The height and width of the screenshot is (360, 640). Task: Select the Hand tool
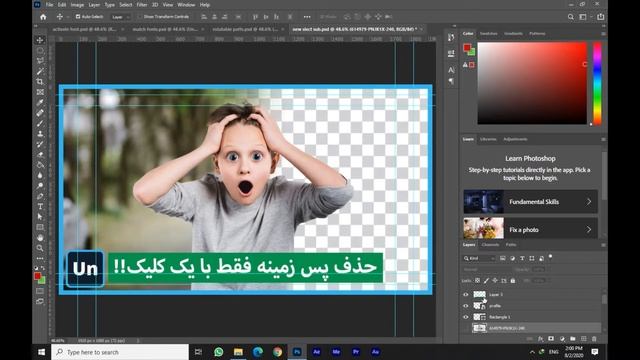tap(40, 238)
